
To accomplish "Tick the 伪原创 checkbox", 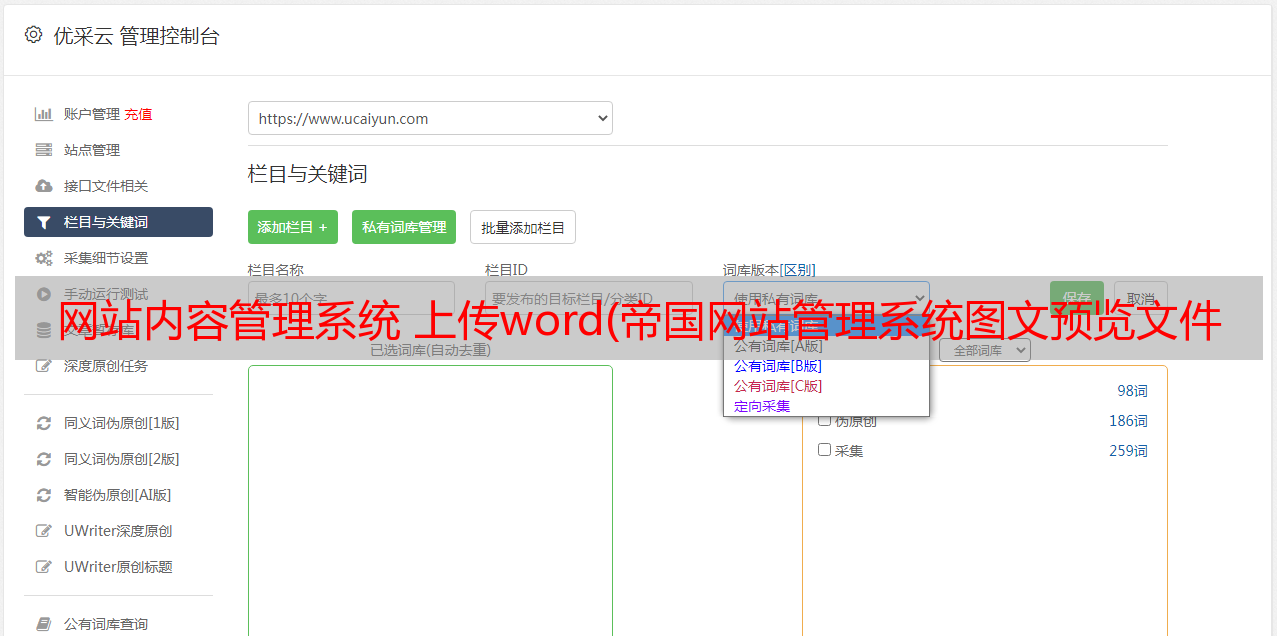I will pyautogui.click(x=825, y=420).
